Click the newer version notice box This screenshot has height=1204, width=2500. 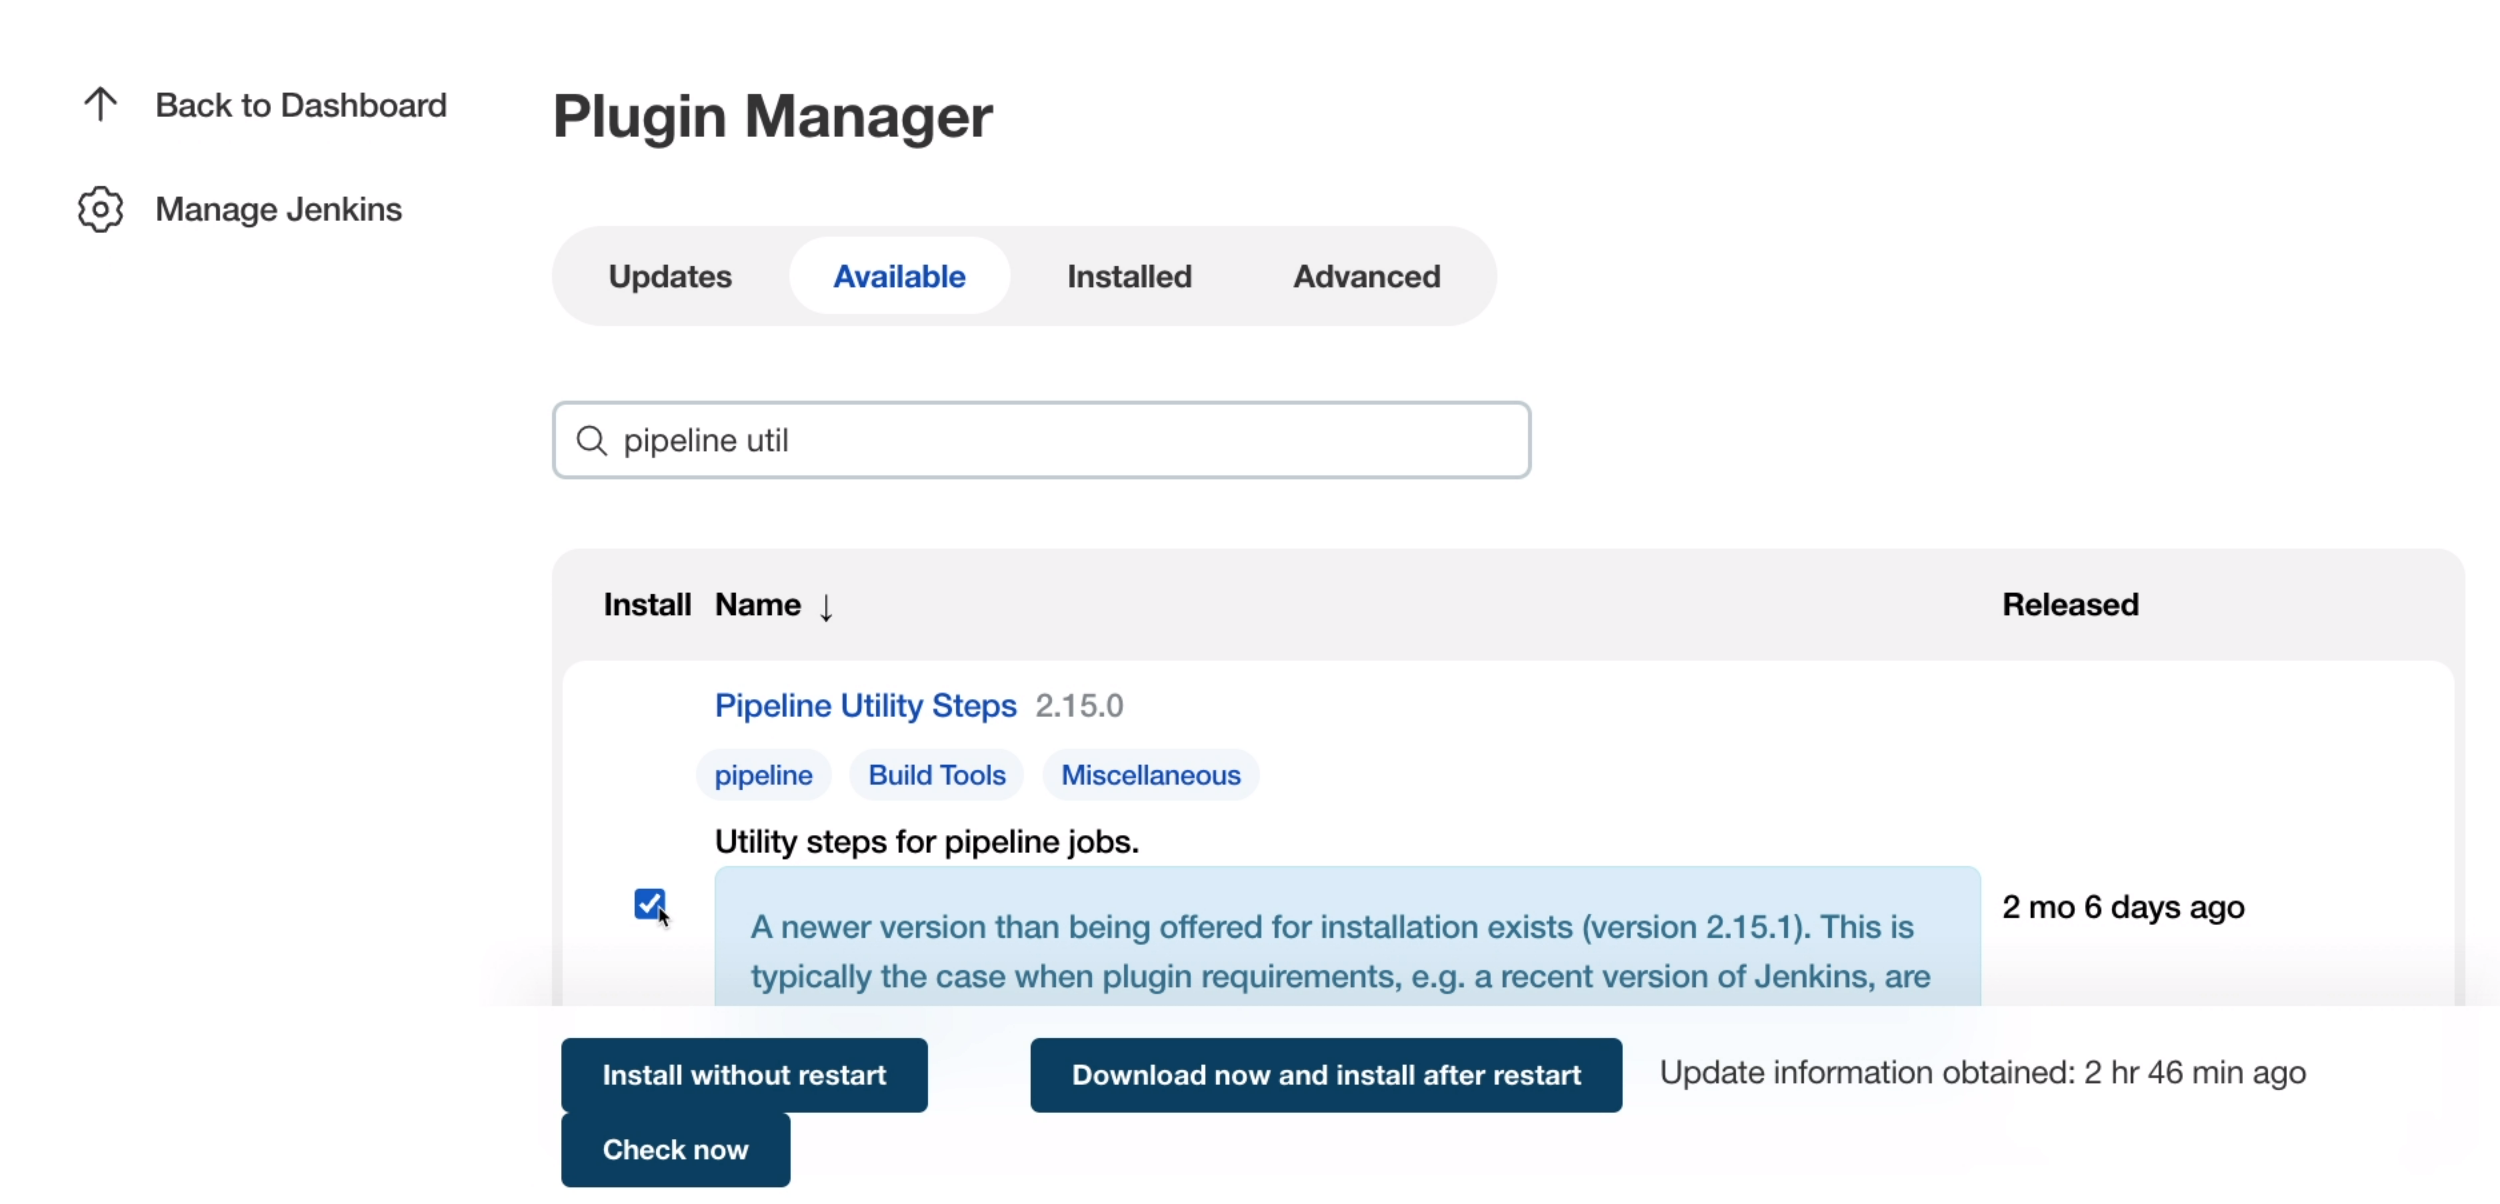[1347, 936]
